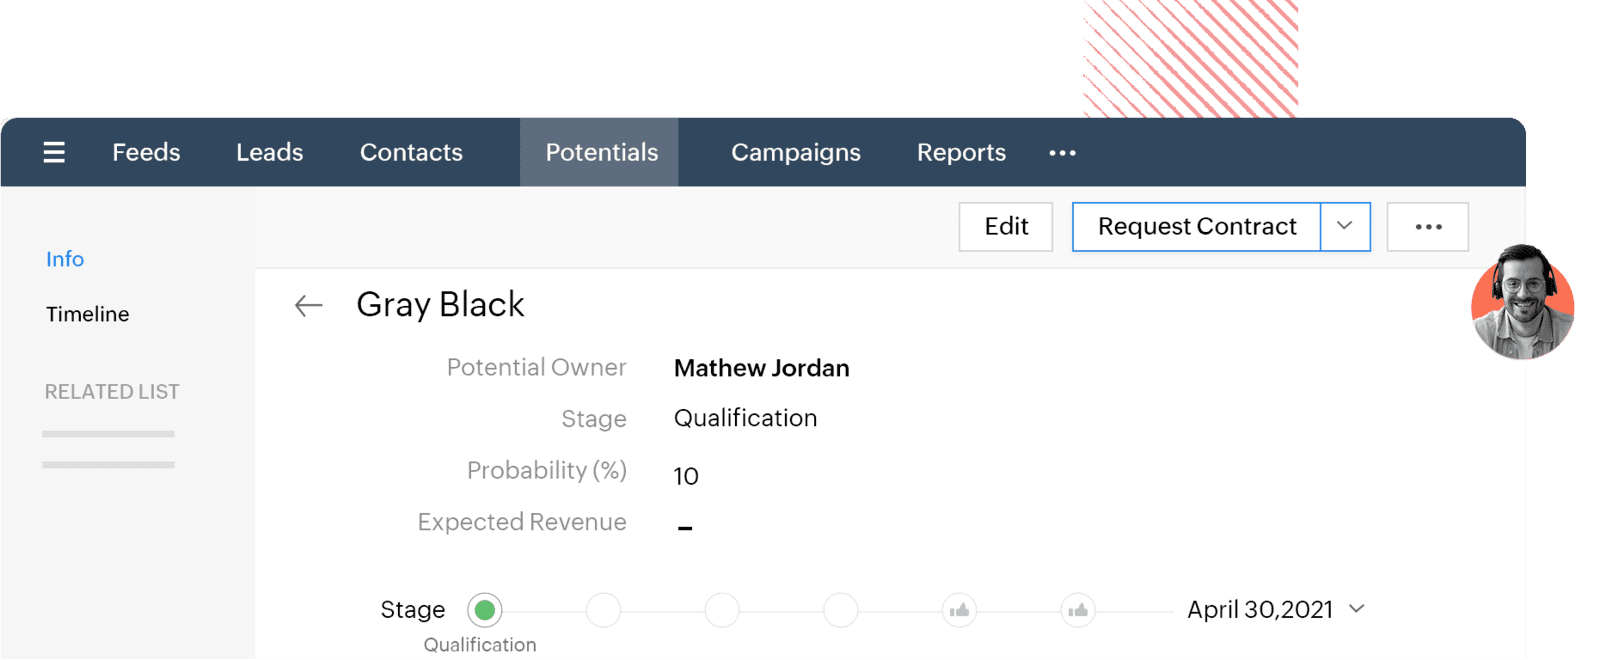This screenshot has width=1600, height=660.
Task: Go to the Campaigns tab
Action: 795,152
